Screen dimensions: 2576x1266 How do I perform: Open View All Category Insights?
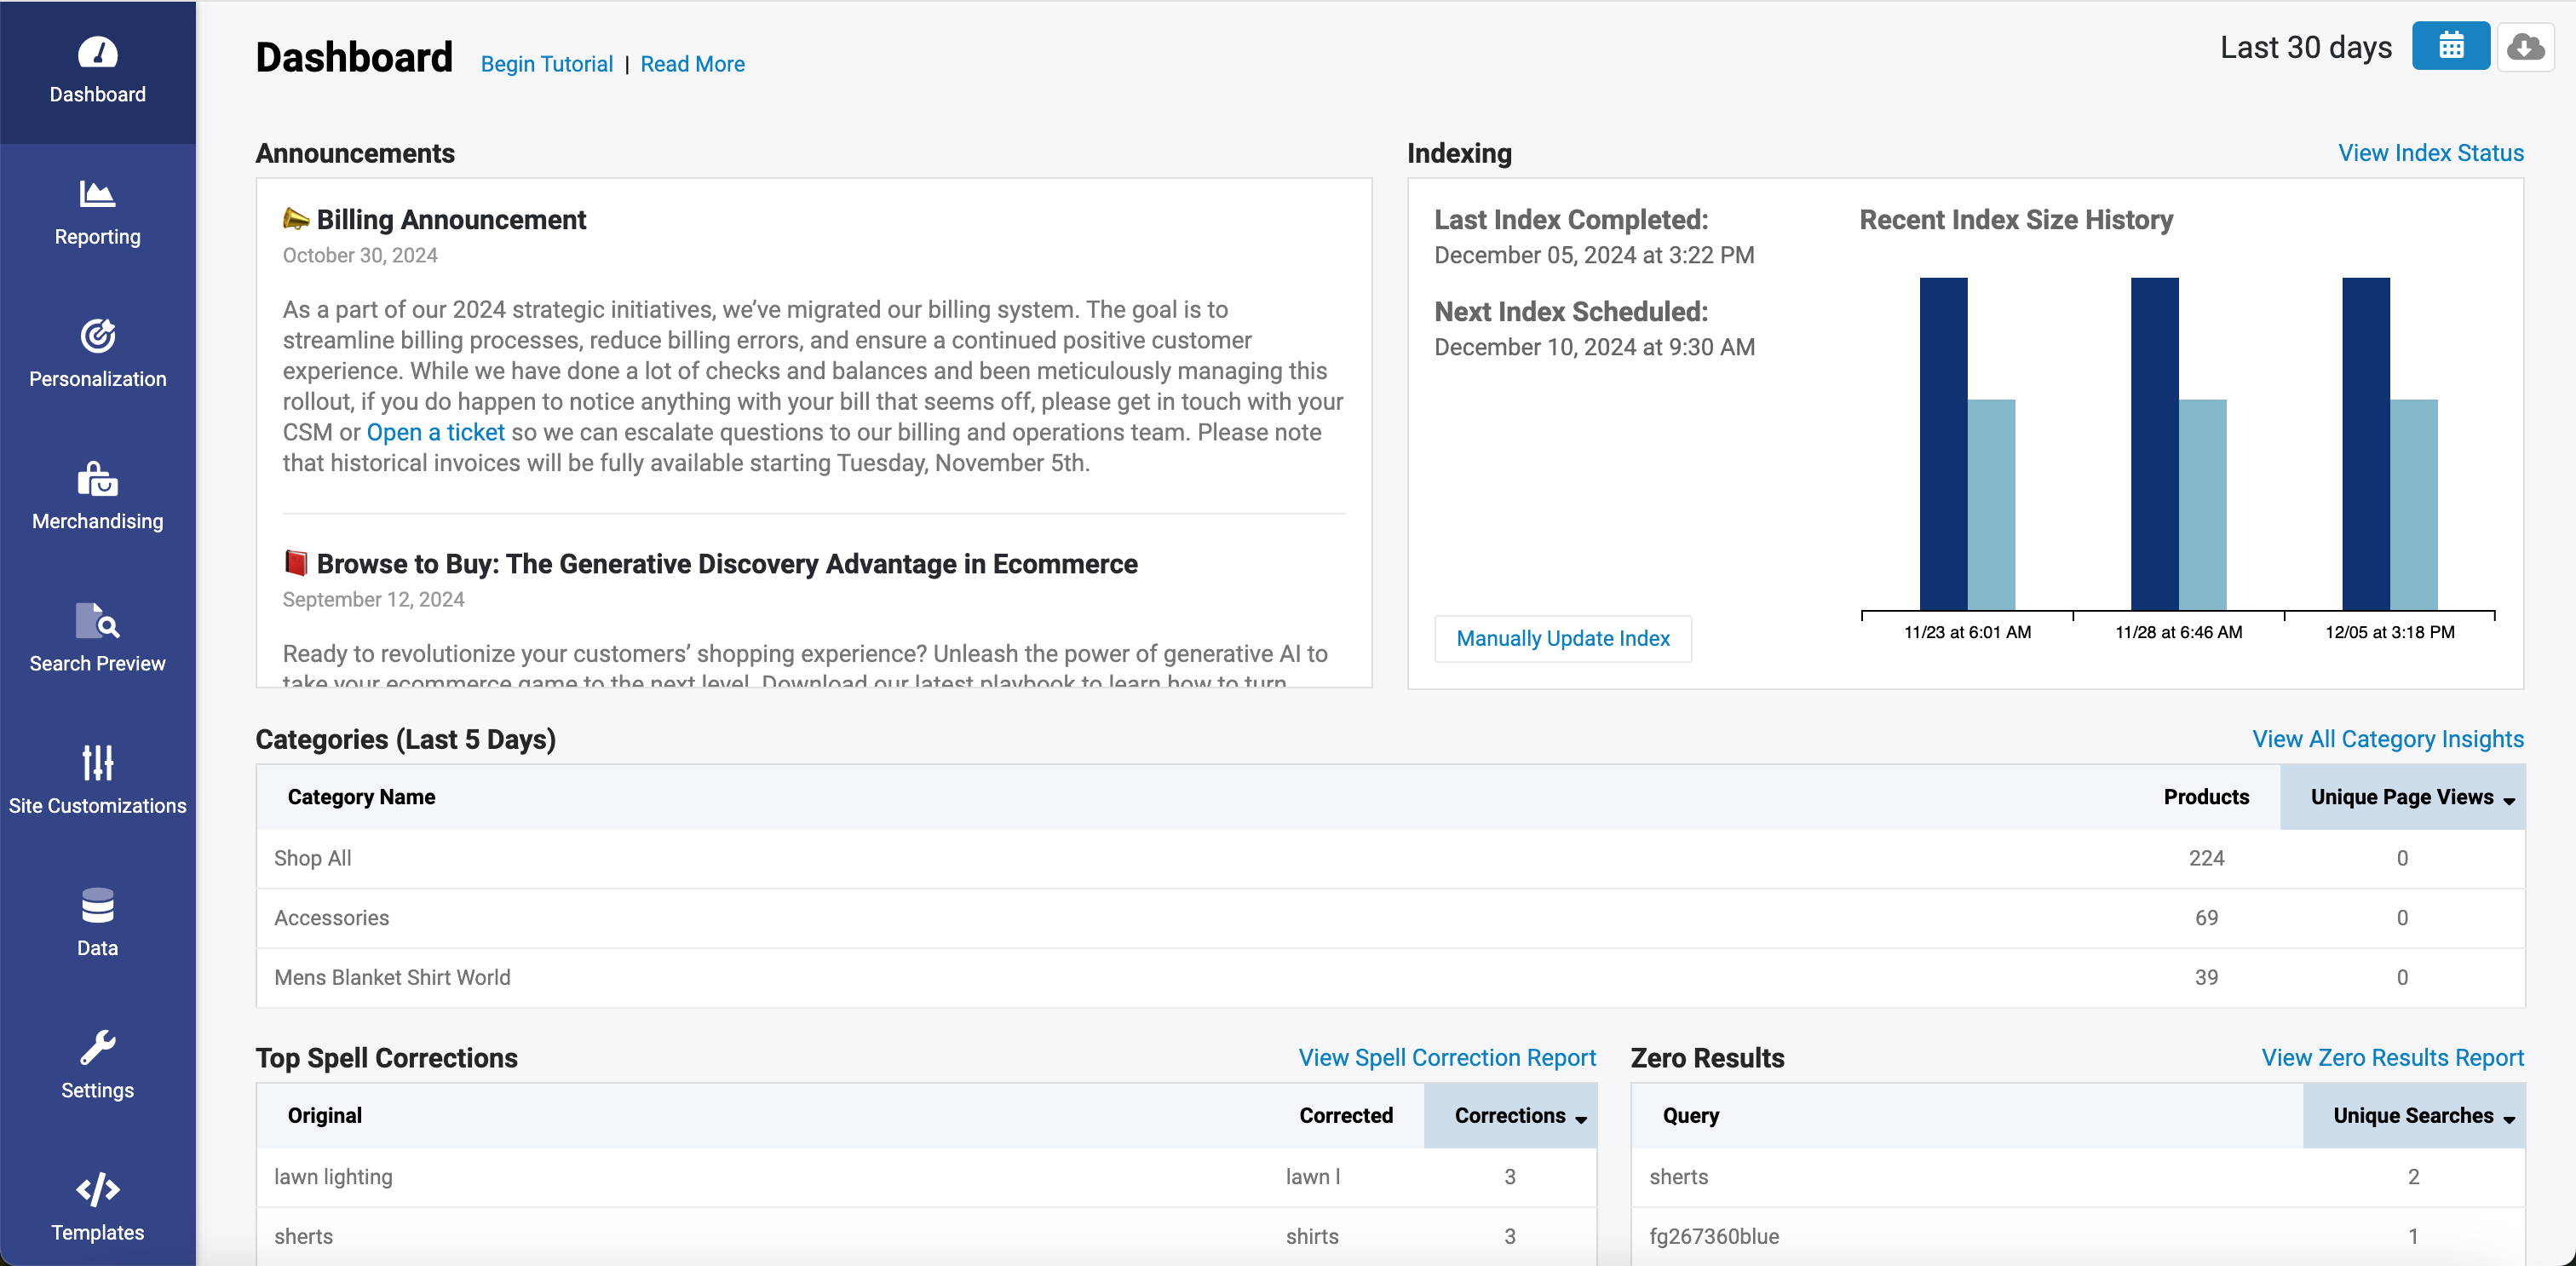[x=2387, y=739]
